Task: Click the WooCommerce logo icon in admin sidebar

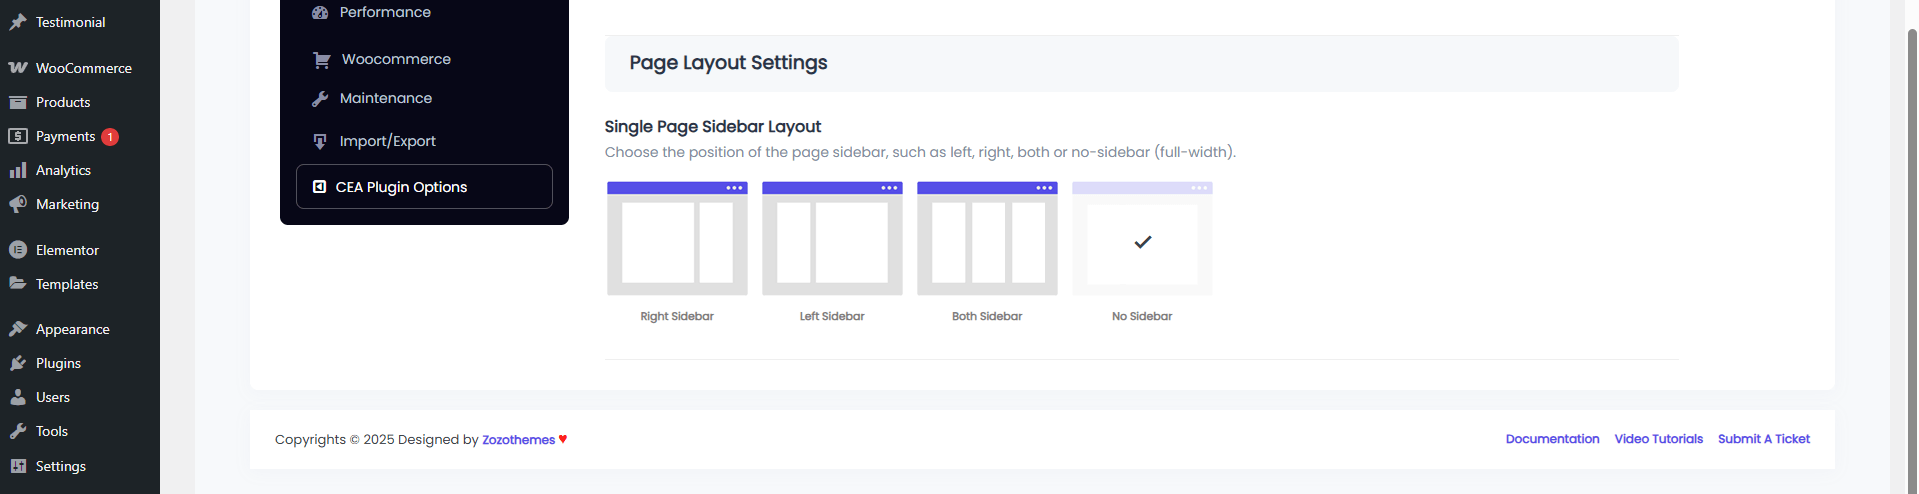Action: click(x=18, y=68)
